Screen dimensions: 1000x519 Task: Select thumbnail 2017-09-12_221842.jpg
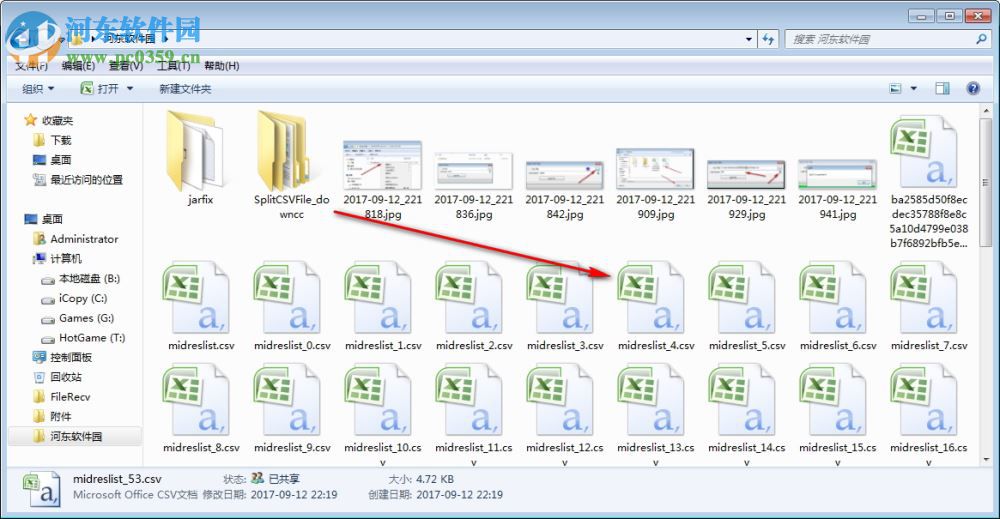click(x=564, y=174)
